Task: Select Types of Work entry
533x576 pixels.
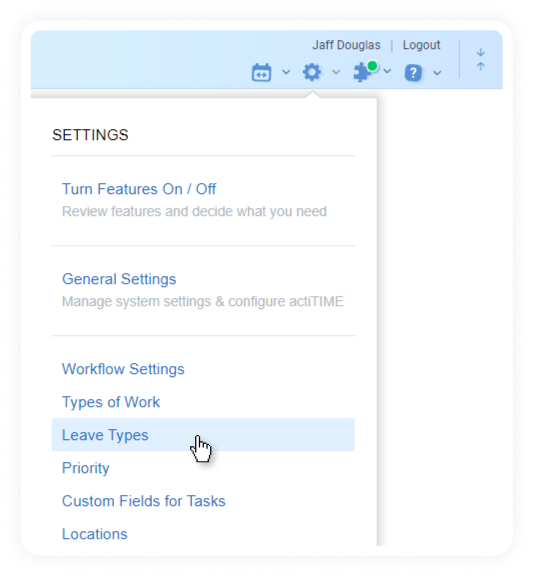Action: pyautogui.click(x=111, y=402)
